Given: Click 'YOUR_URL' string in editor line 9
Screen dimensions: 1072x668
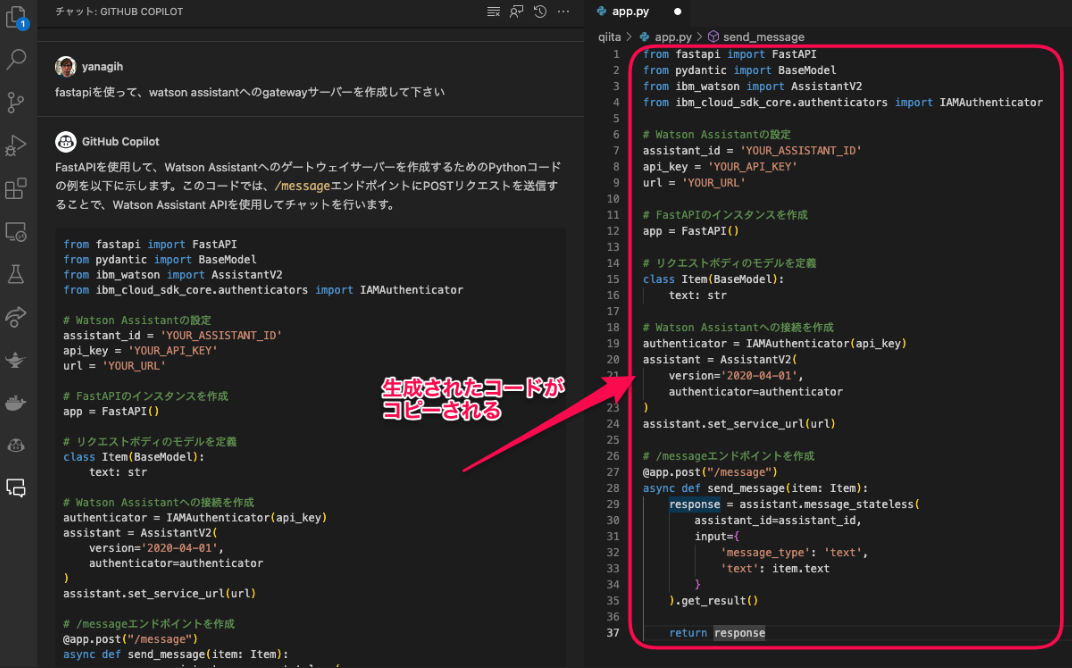Looking at the screenshot, I should 714,183.
